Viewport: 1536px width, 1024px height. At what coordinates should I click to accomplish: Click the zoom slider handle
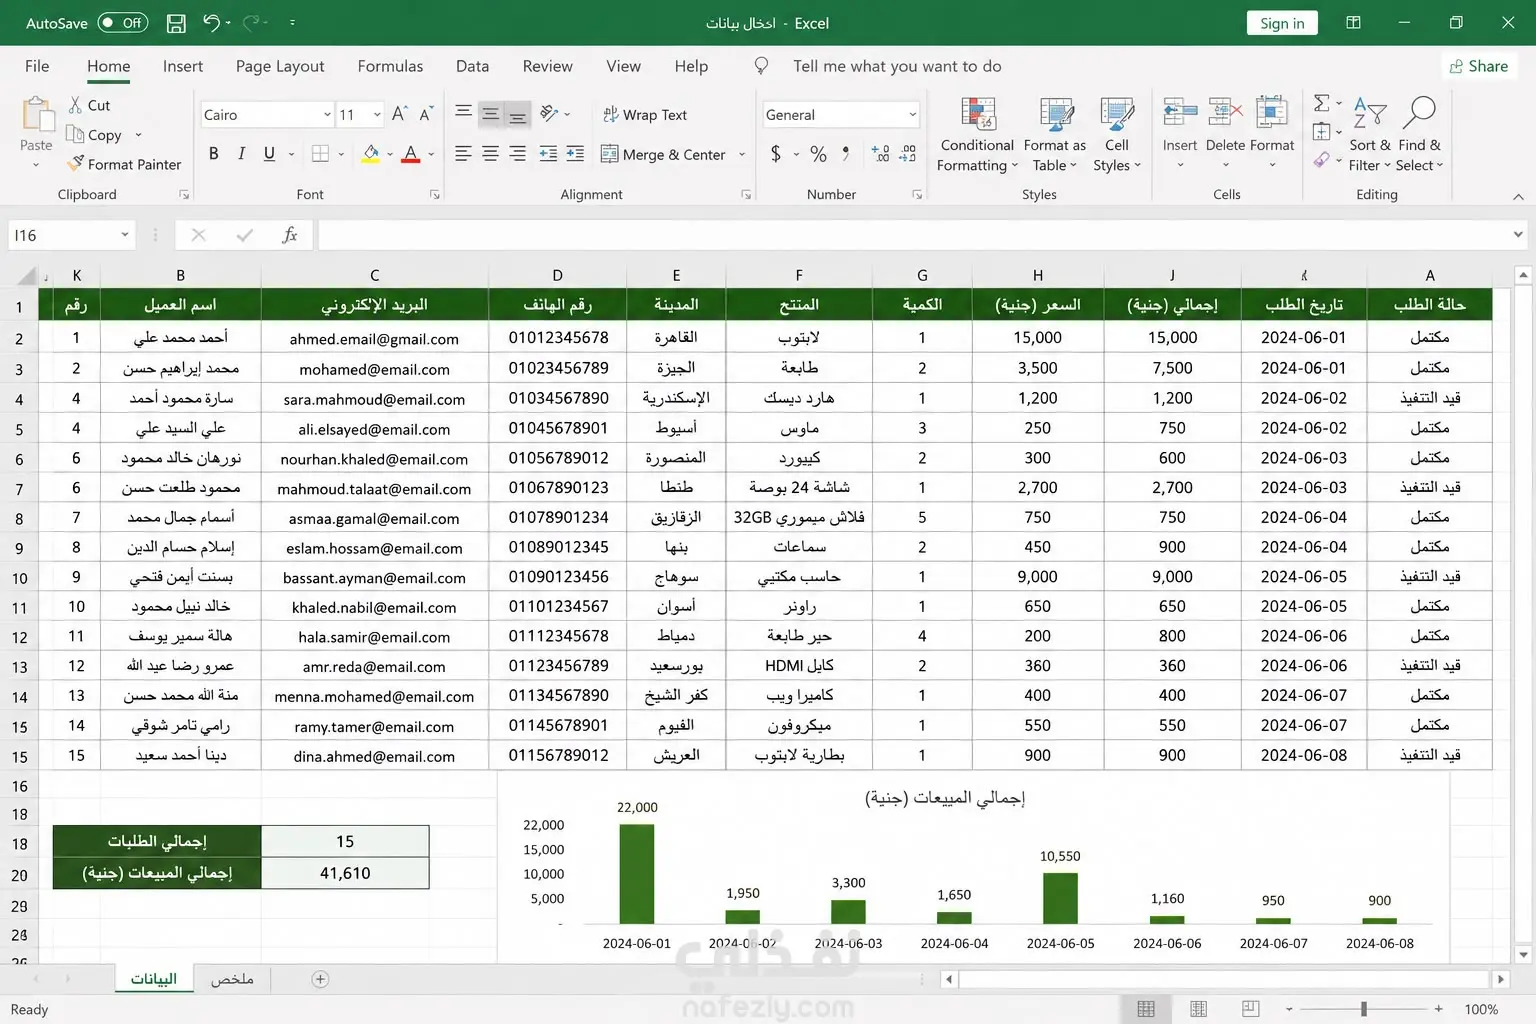click(x=1363, y=1009)
